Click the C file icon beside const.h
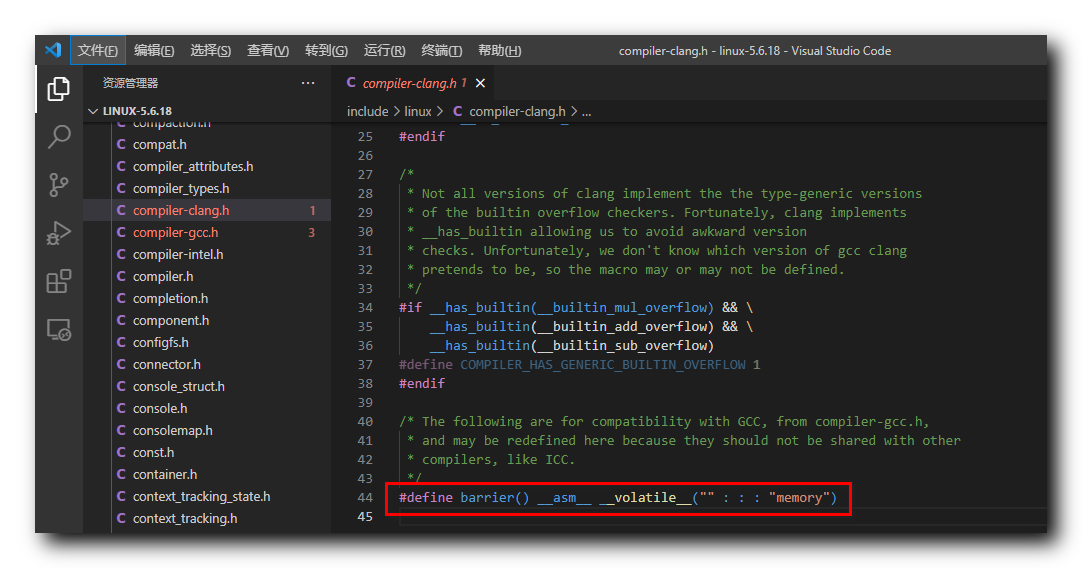 click(x=121, y=453)
